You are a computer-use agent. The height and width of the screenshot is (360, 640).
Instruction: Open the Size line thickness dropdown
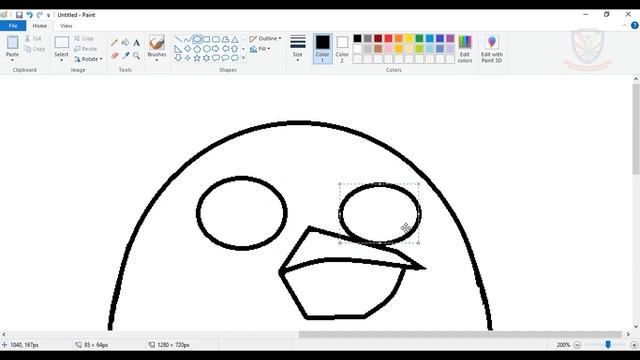click(x=298, y=49)
